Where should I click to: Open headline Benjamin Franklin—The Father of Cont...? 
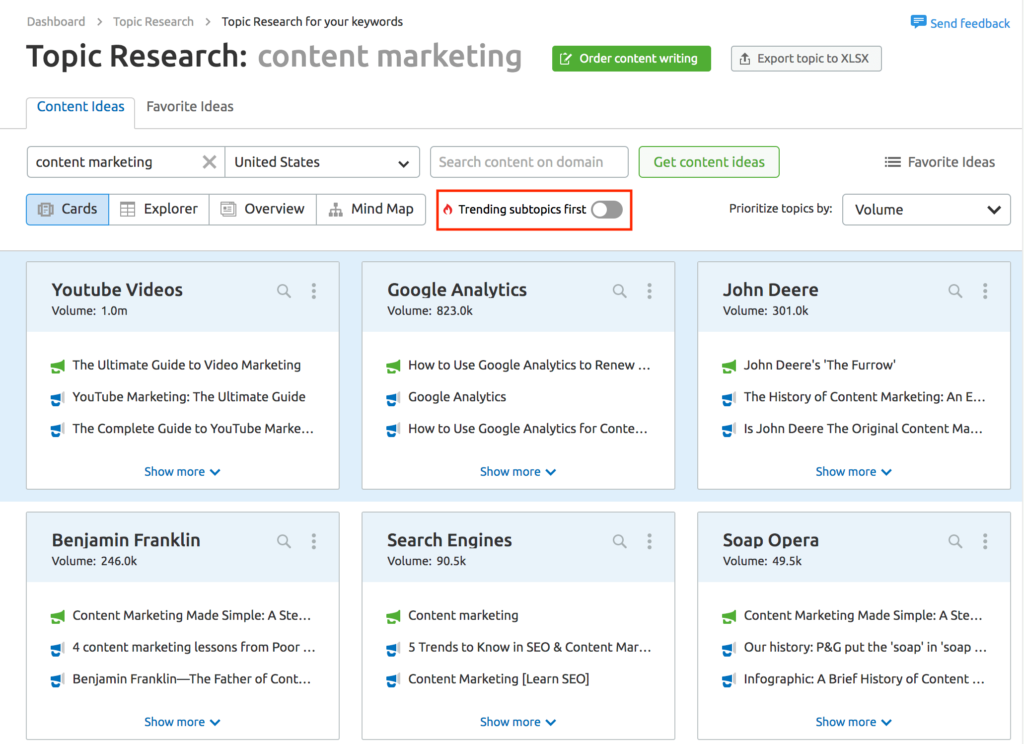tap(192, 679)
